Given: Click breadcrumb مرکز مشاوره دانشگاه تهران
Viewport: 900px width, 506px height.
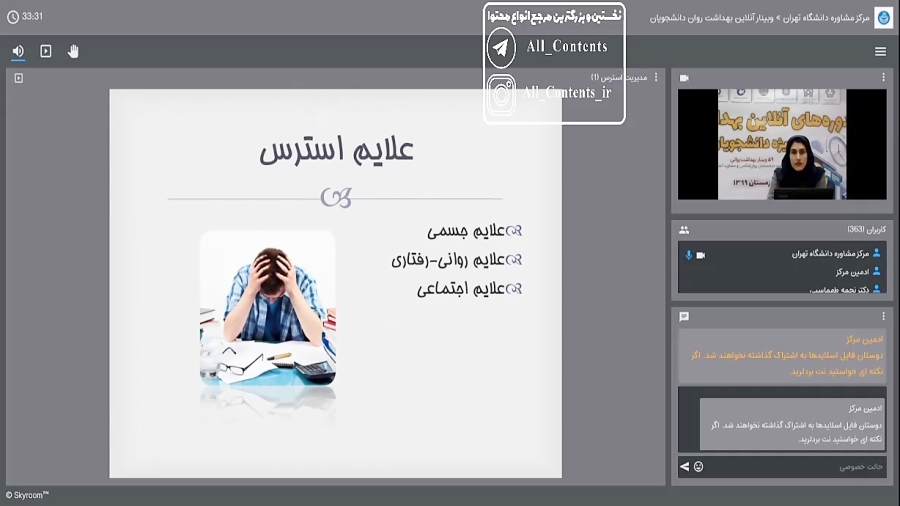Looking at the screenshot, I should click(827, 18).
